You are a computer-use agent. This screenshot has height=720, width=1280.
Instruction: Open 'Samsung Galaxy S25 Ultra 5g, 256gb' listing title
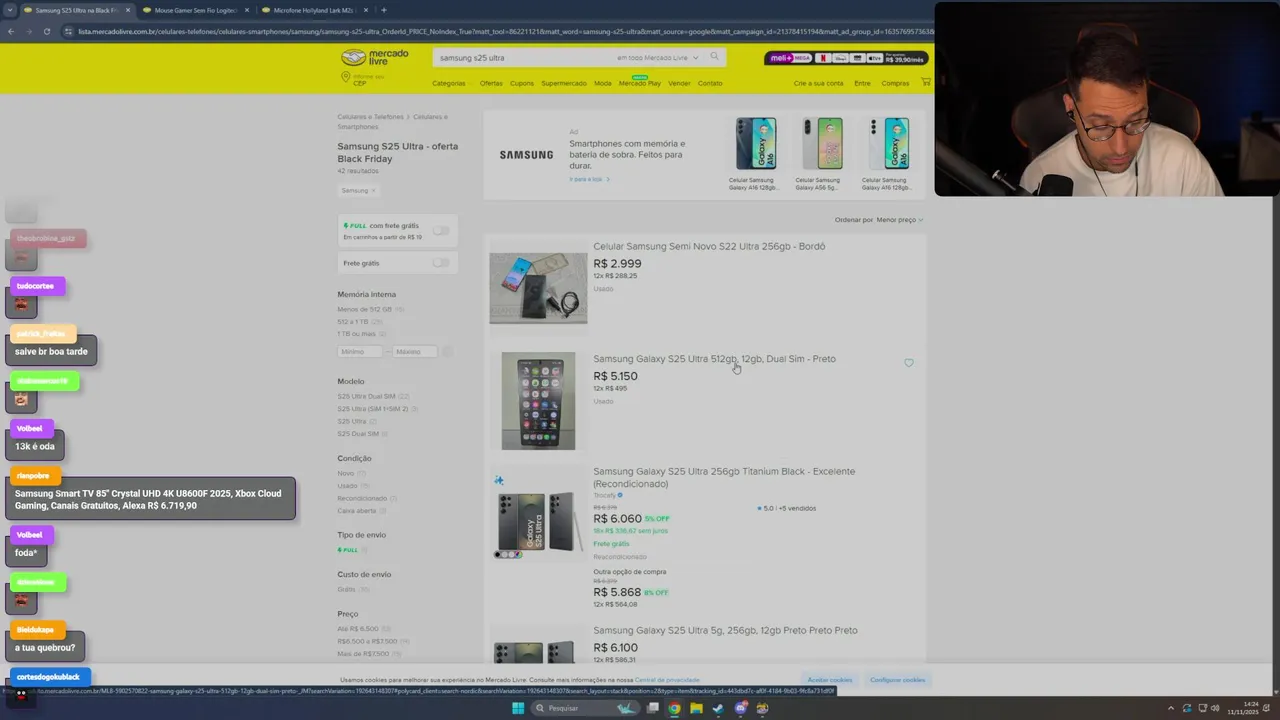coord(725,631)
